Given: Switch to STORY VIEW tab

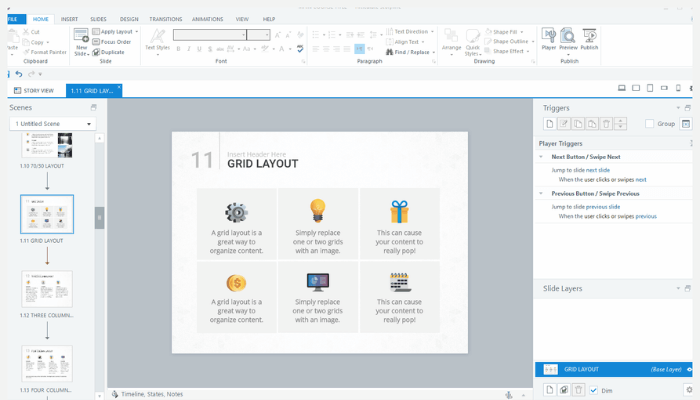Looking at the screenshot, I should pyautogui.click(x=34, y=91).
